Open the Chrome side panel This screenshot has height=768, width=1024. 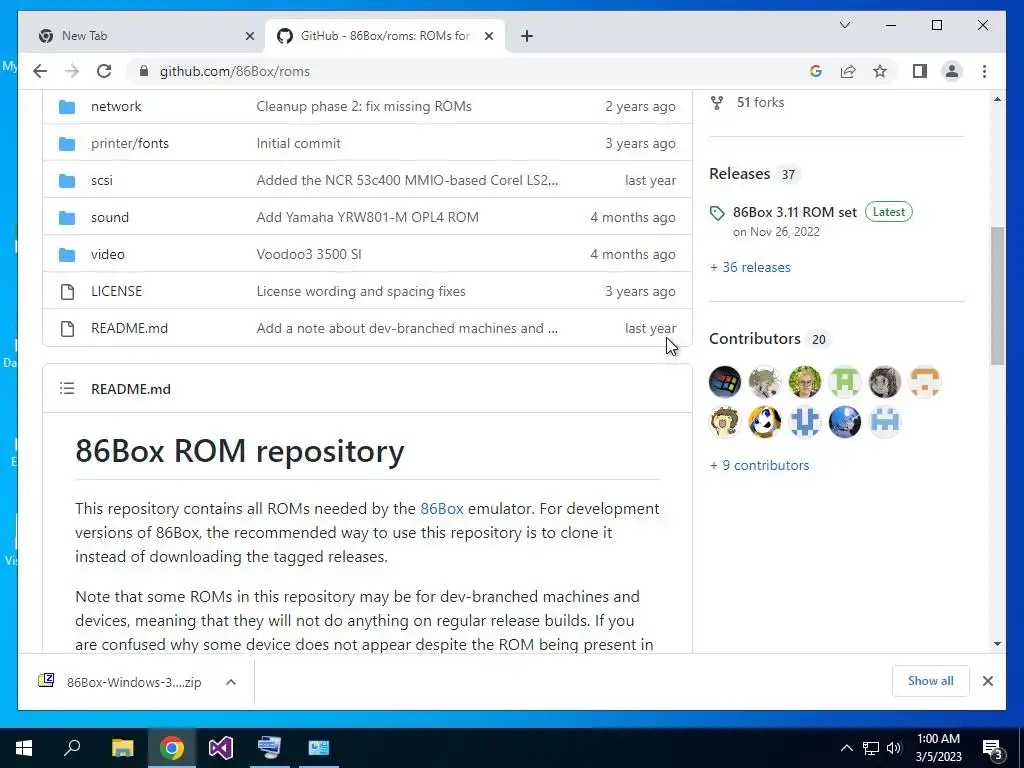pyautogui.click(x=920, y=71)
